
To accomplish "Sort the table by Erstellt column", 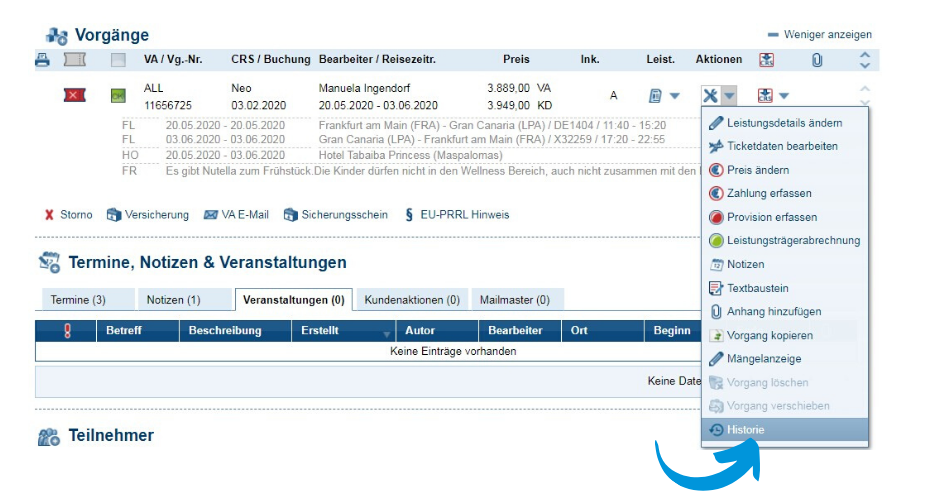I will tap(322, 330).
